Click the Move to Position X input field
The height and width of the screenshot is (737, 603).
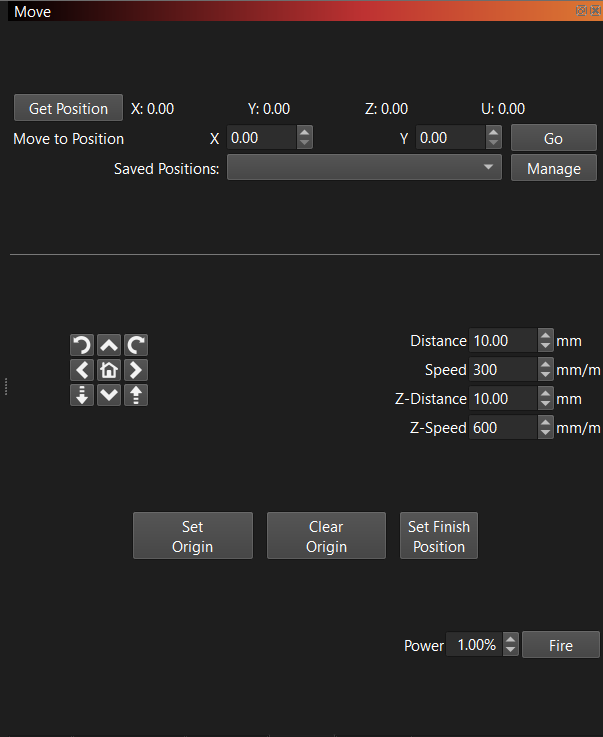tap(261, 138)
